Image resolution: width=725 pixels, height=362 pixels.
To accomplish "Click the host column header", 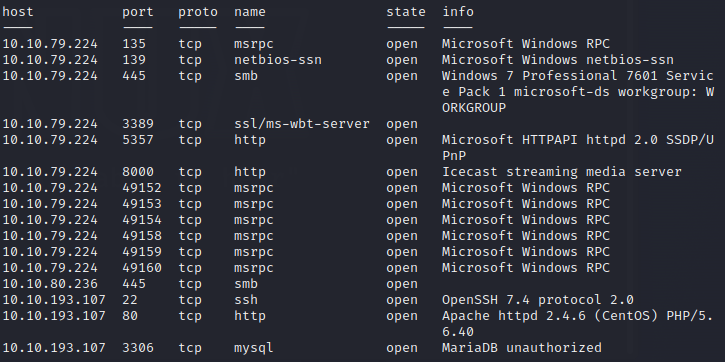I will 18,12.
